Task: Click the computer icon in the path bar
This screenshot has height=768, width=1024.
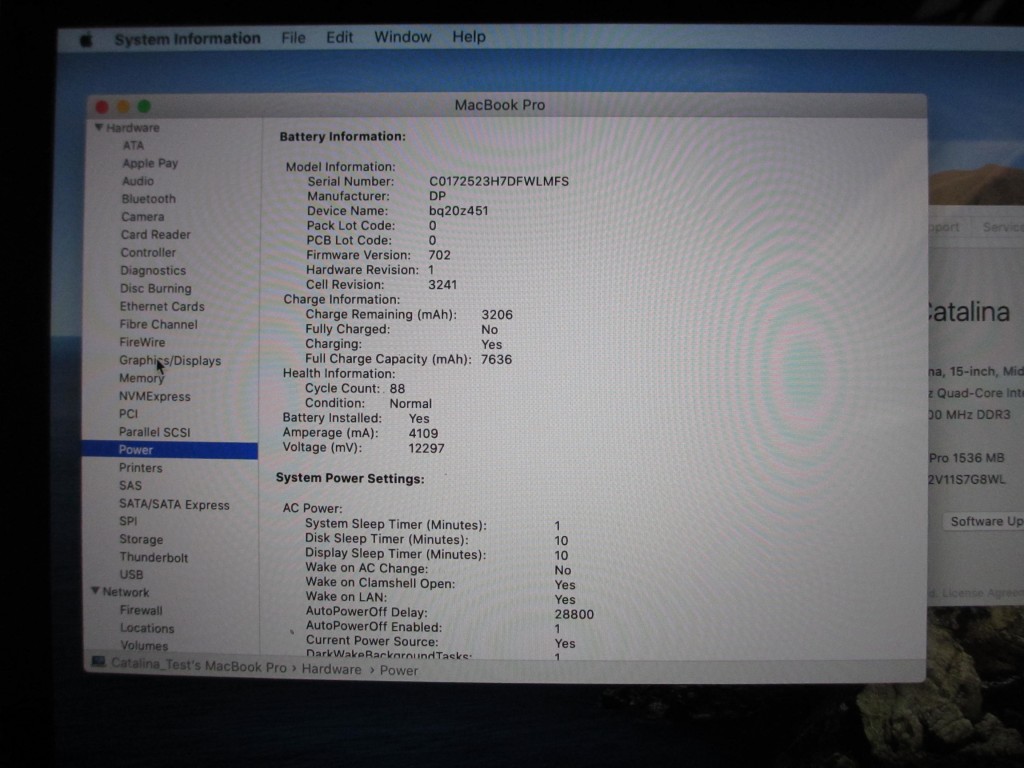Action: coord(98,662)
